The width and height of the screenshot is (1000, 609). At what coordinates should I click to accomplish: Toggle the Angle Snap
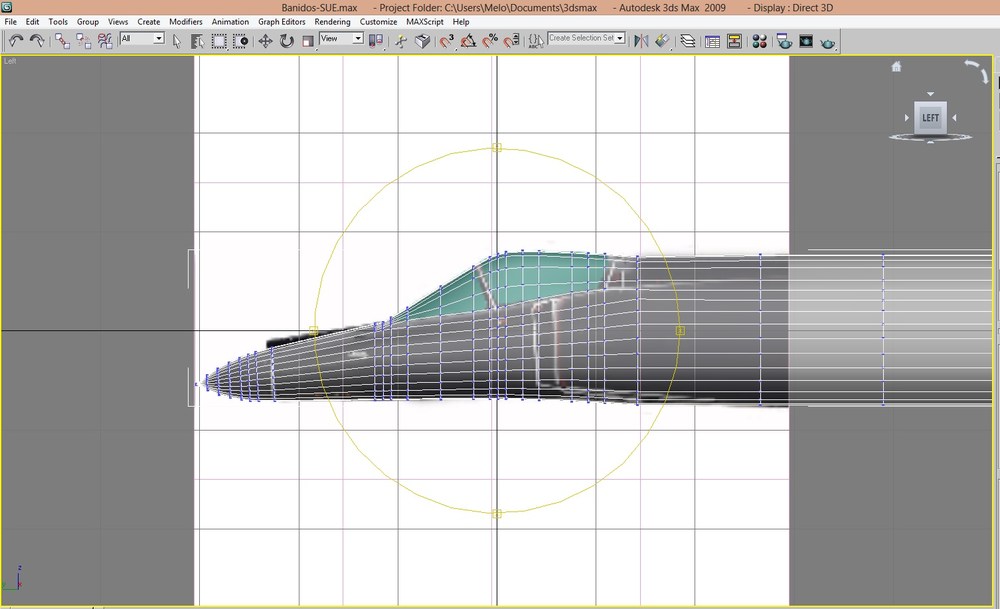pos(468,41)
